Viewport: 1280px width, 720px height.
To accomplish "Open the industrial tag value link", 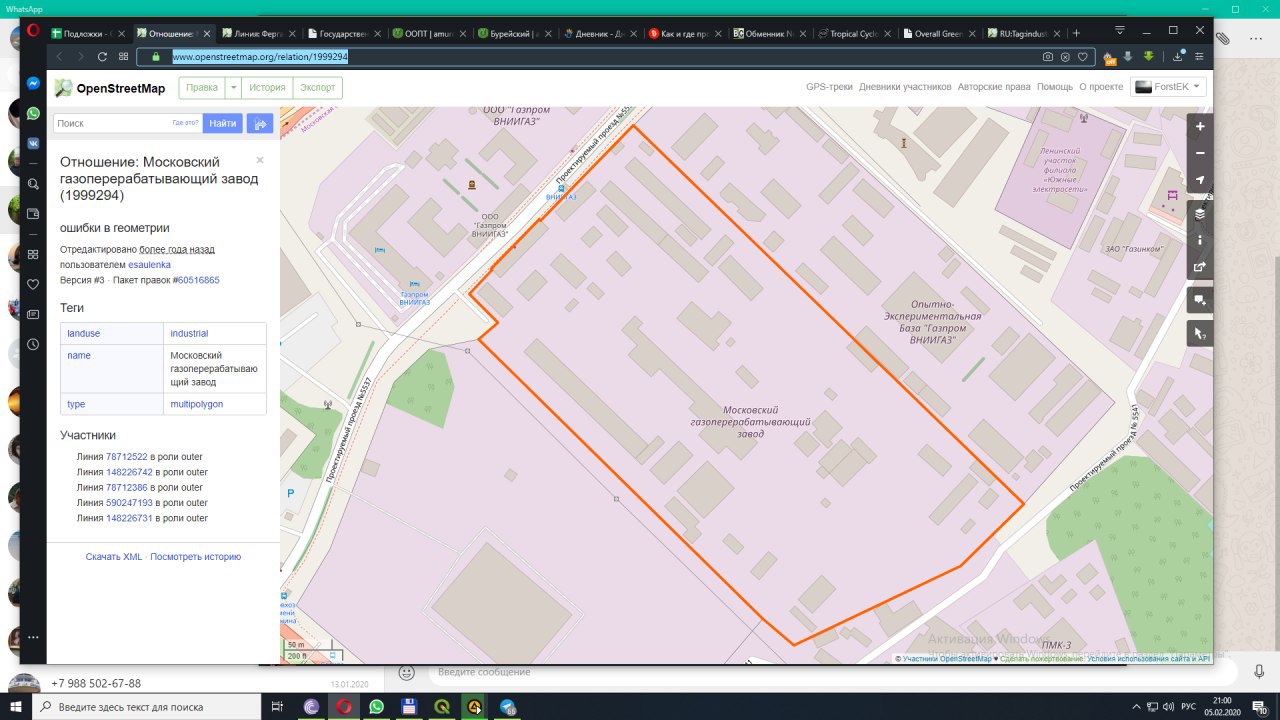I will pyautogui.click(x=189, y=333).
